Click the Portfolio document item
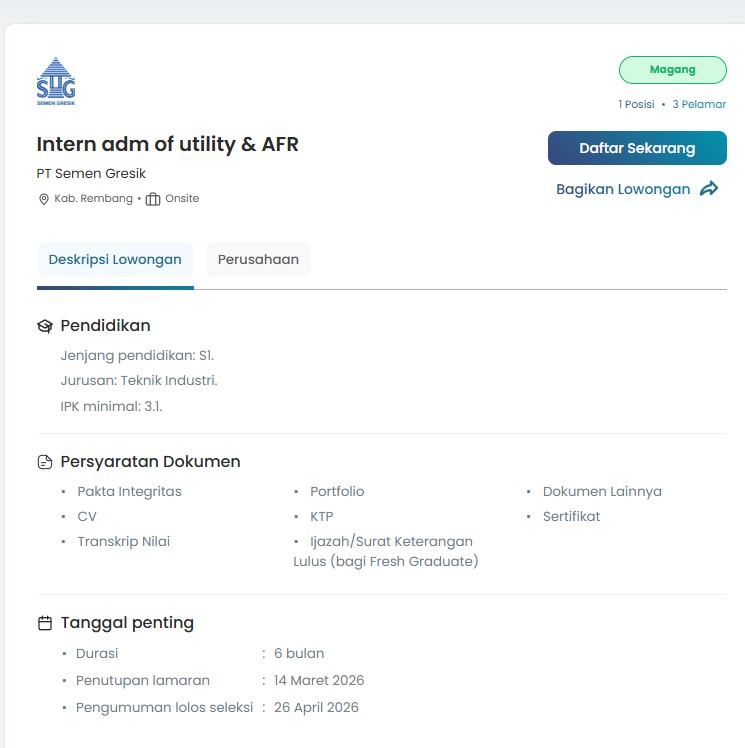Screen dimensions: 745x748 pos(337,491)
